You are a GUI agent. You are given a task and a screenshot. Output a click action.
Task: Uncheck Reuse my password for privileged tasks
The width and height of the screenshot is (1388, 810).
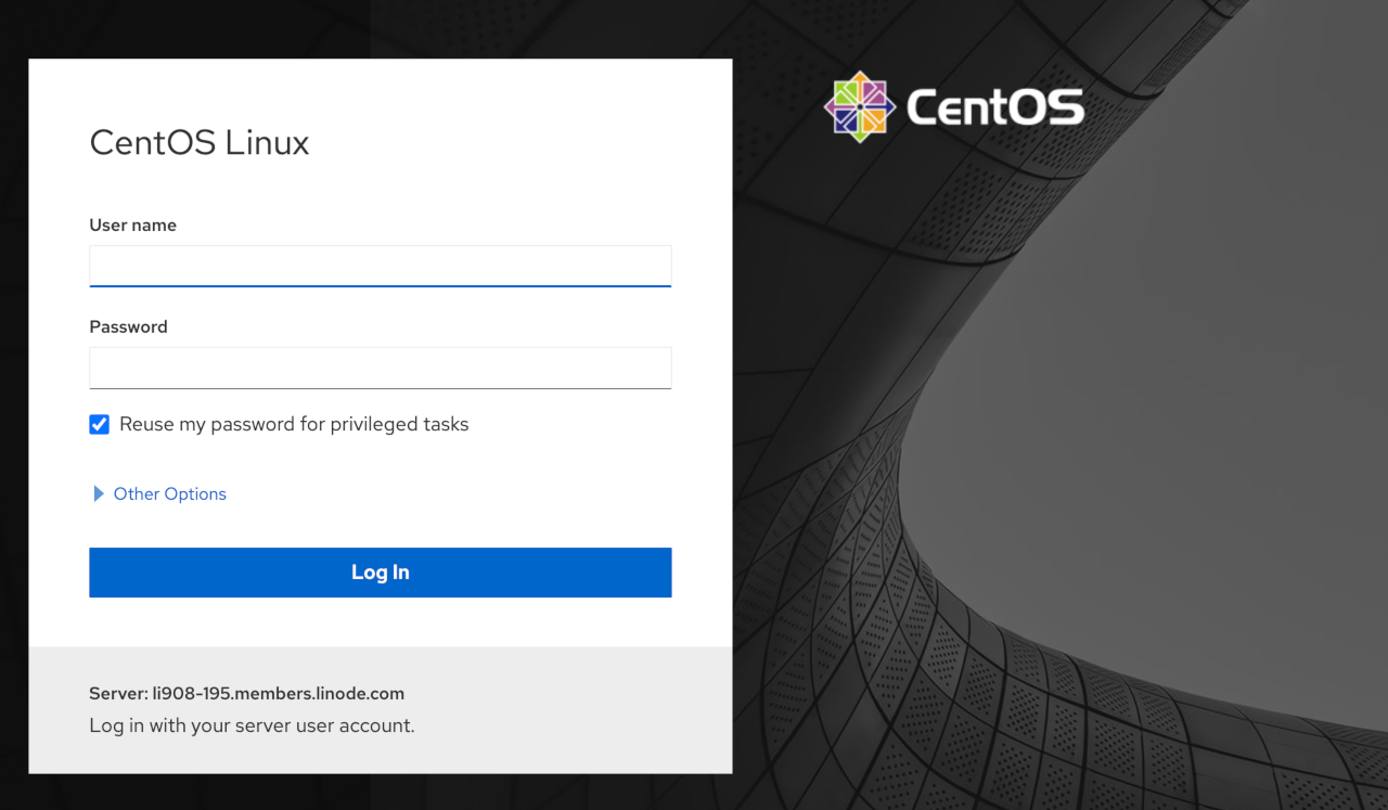click(98, 424)
